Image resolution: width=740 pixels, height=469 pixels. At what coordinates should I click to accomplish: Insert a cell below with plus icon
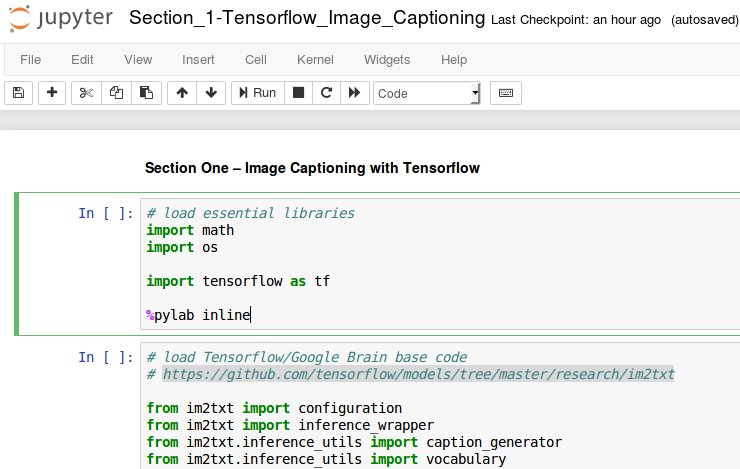[x=52, y=93]
